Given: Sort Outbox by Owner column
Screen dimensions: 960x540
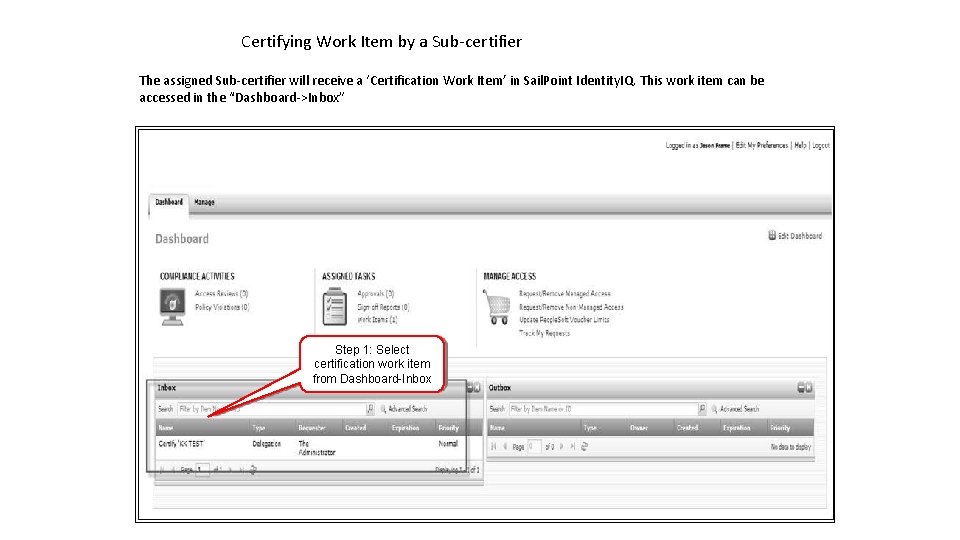Looking at the screenshot, I should coord(639,428).
